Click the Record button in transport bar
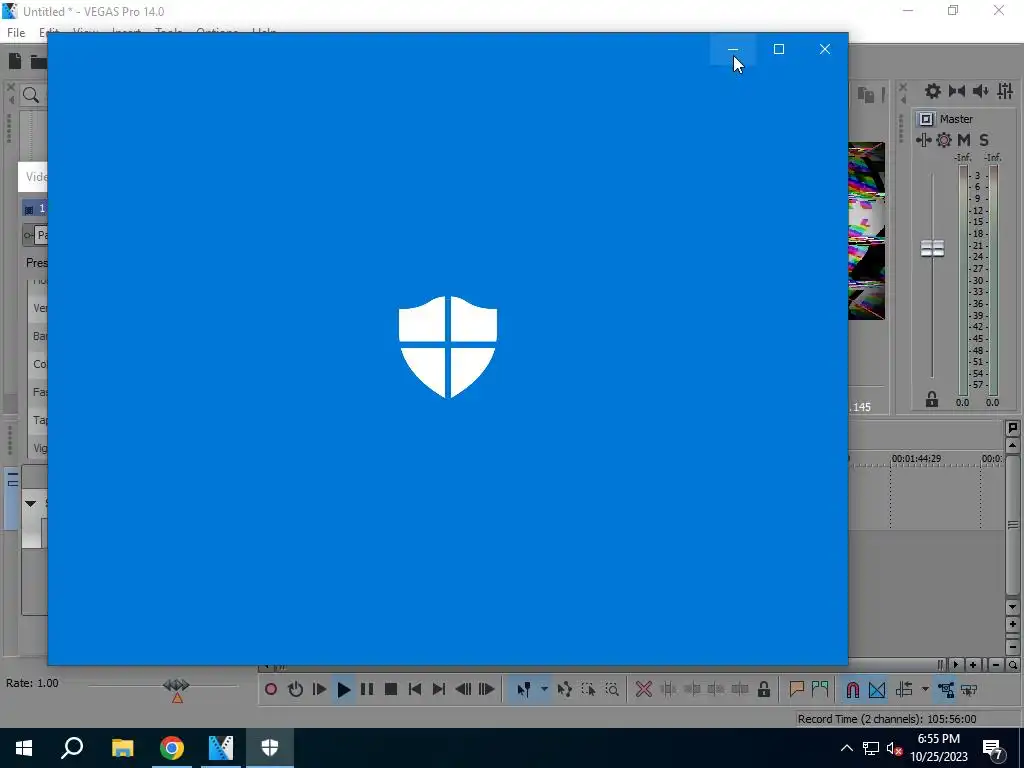The height and width of the screenshot is (768, 1024). tap(270, 689)
